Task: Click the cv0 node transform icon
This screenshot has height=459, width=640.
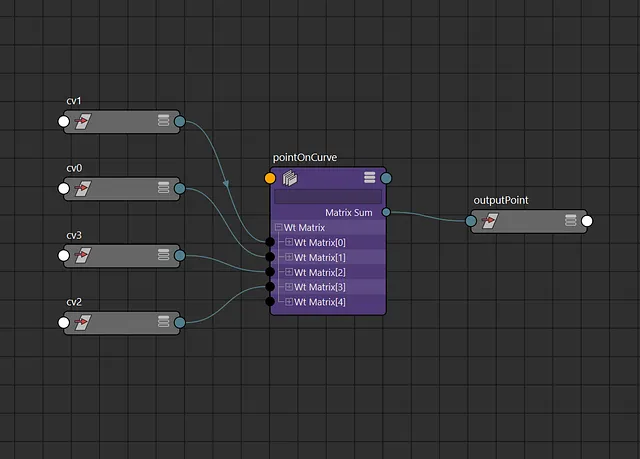Action: point(84,188)
